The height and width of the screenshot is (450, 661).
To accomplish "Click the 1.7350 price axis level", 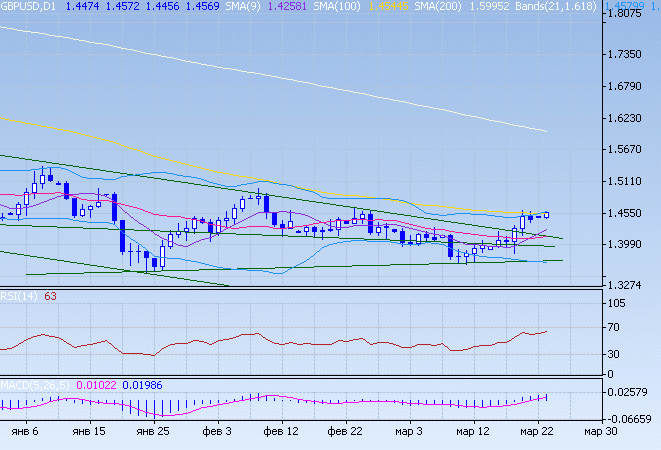I will (x=630, y=55).
